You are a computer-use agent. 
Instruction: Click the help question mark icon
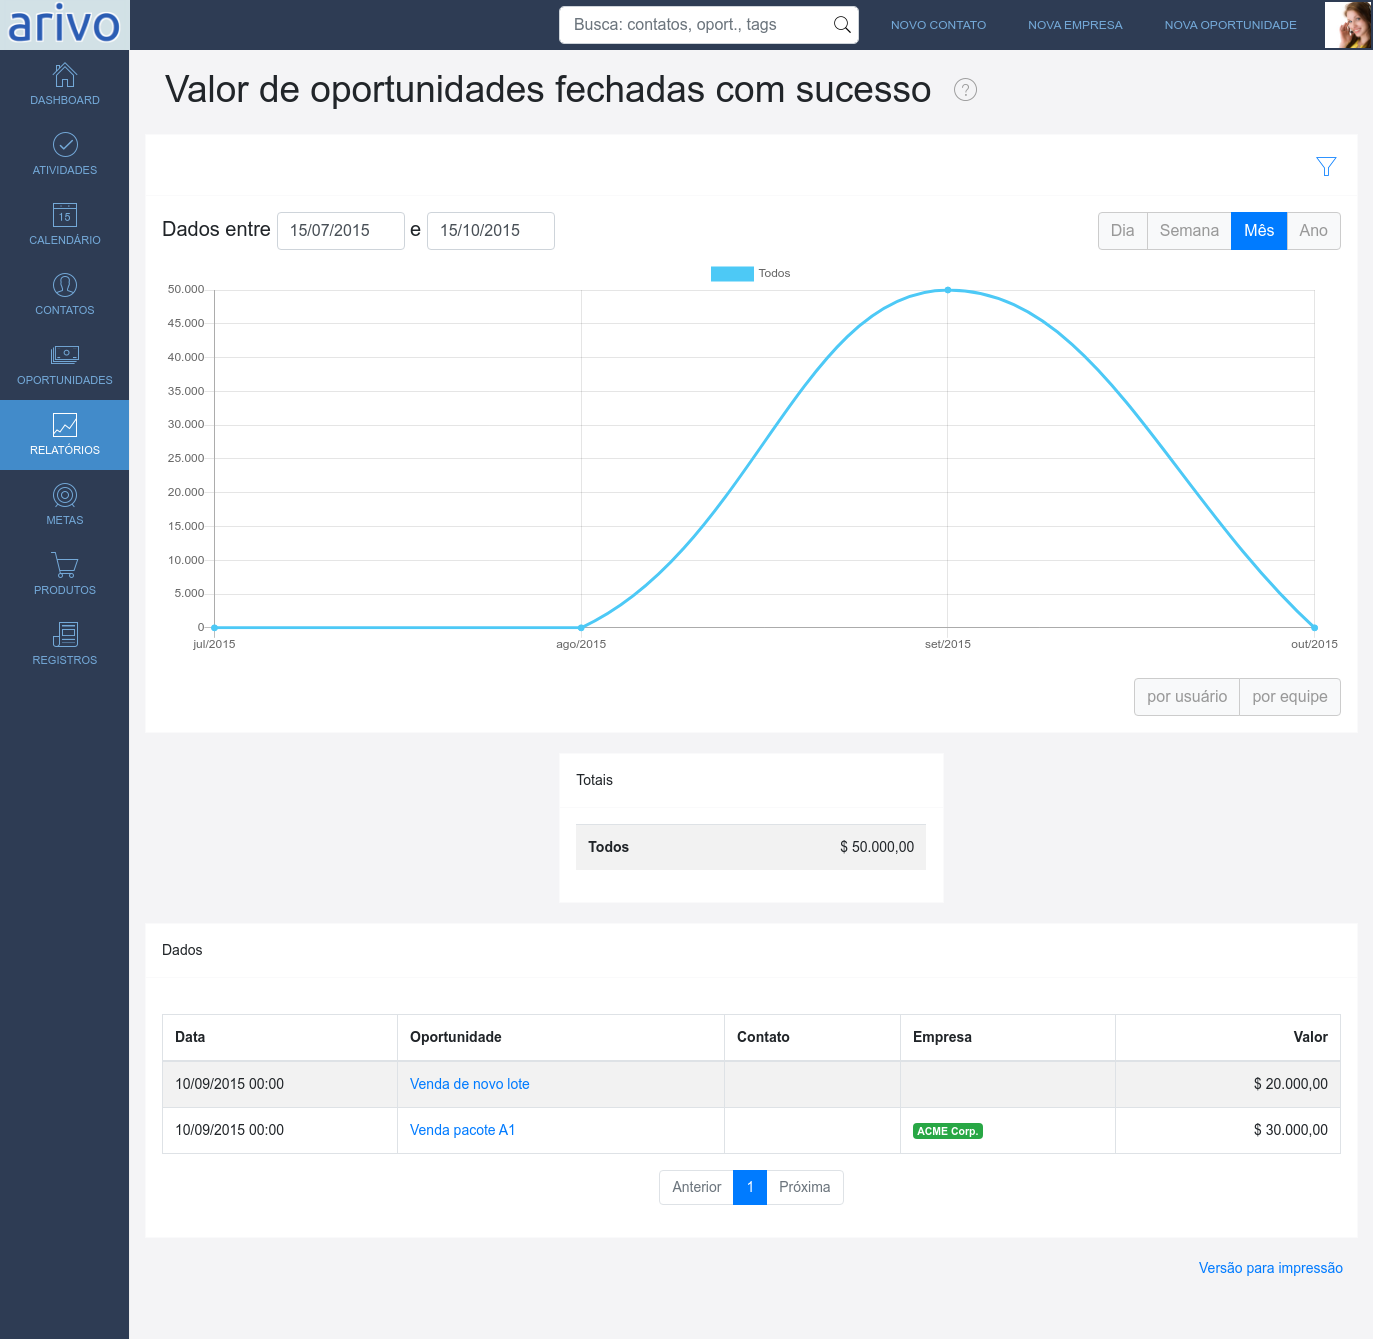(x=965, y=90)
